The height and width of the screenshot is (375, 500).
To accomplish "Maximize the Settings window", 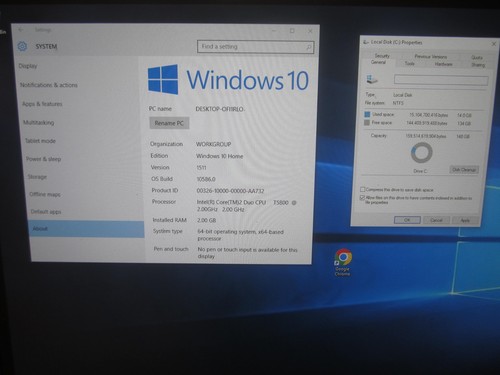I will [x=292, y=31].
